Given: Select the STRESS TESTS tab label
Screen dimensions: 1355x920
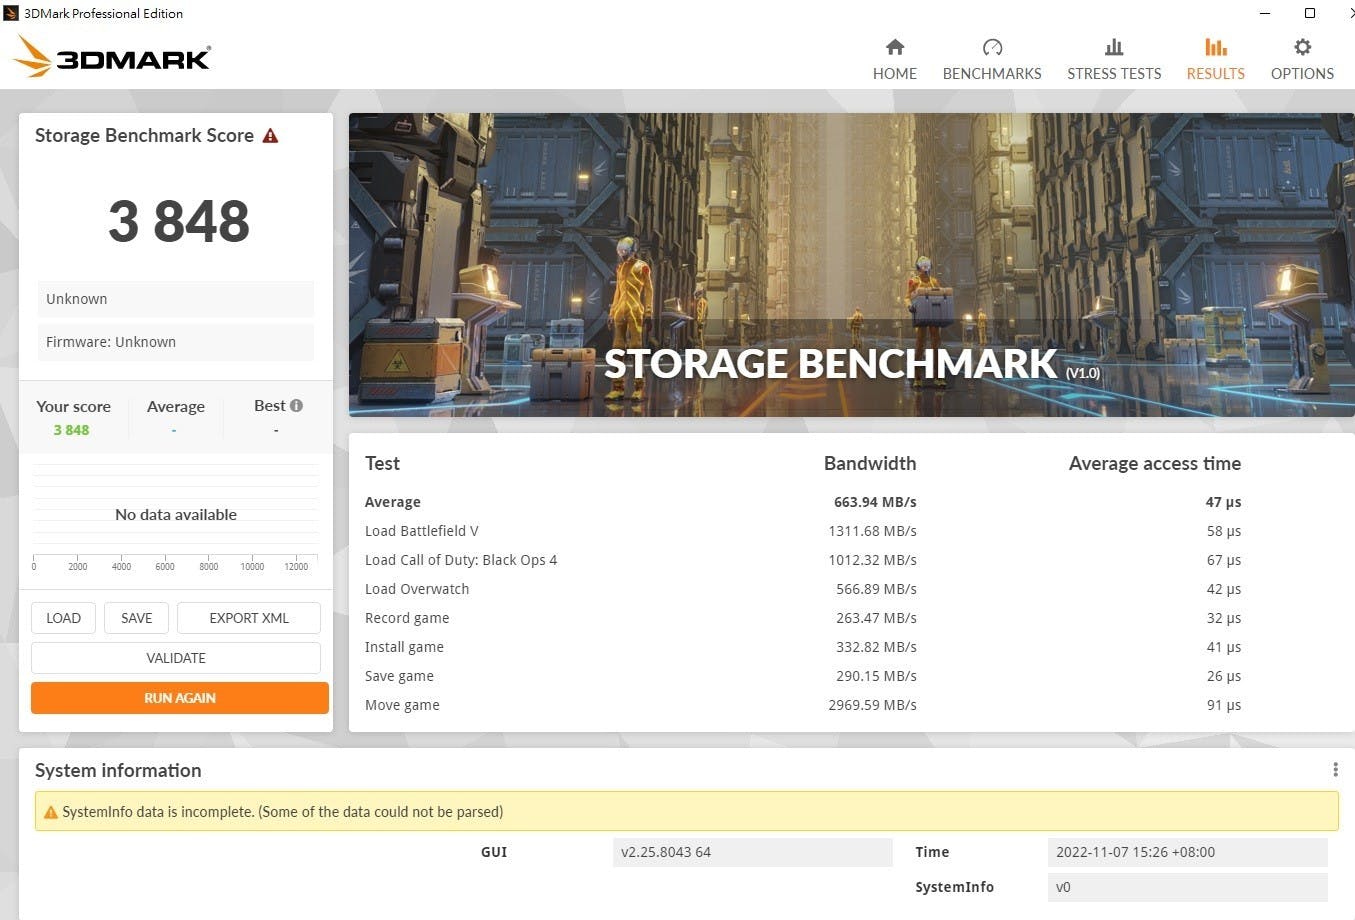Looking at the screenshot, I should pyautogui.click(x=1114, y=74).
